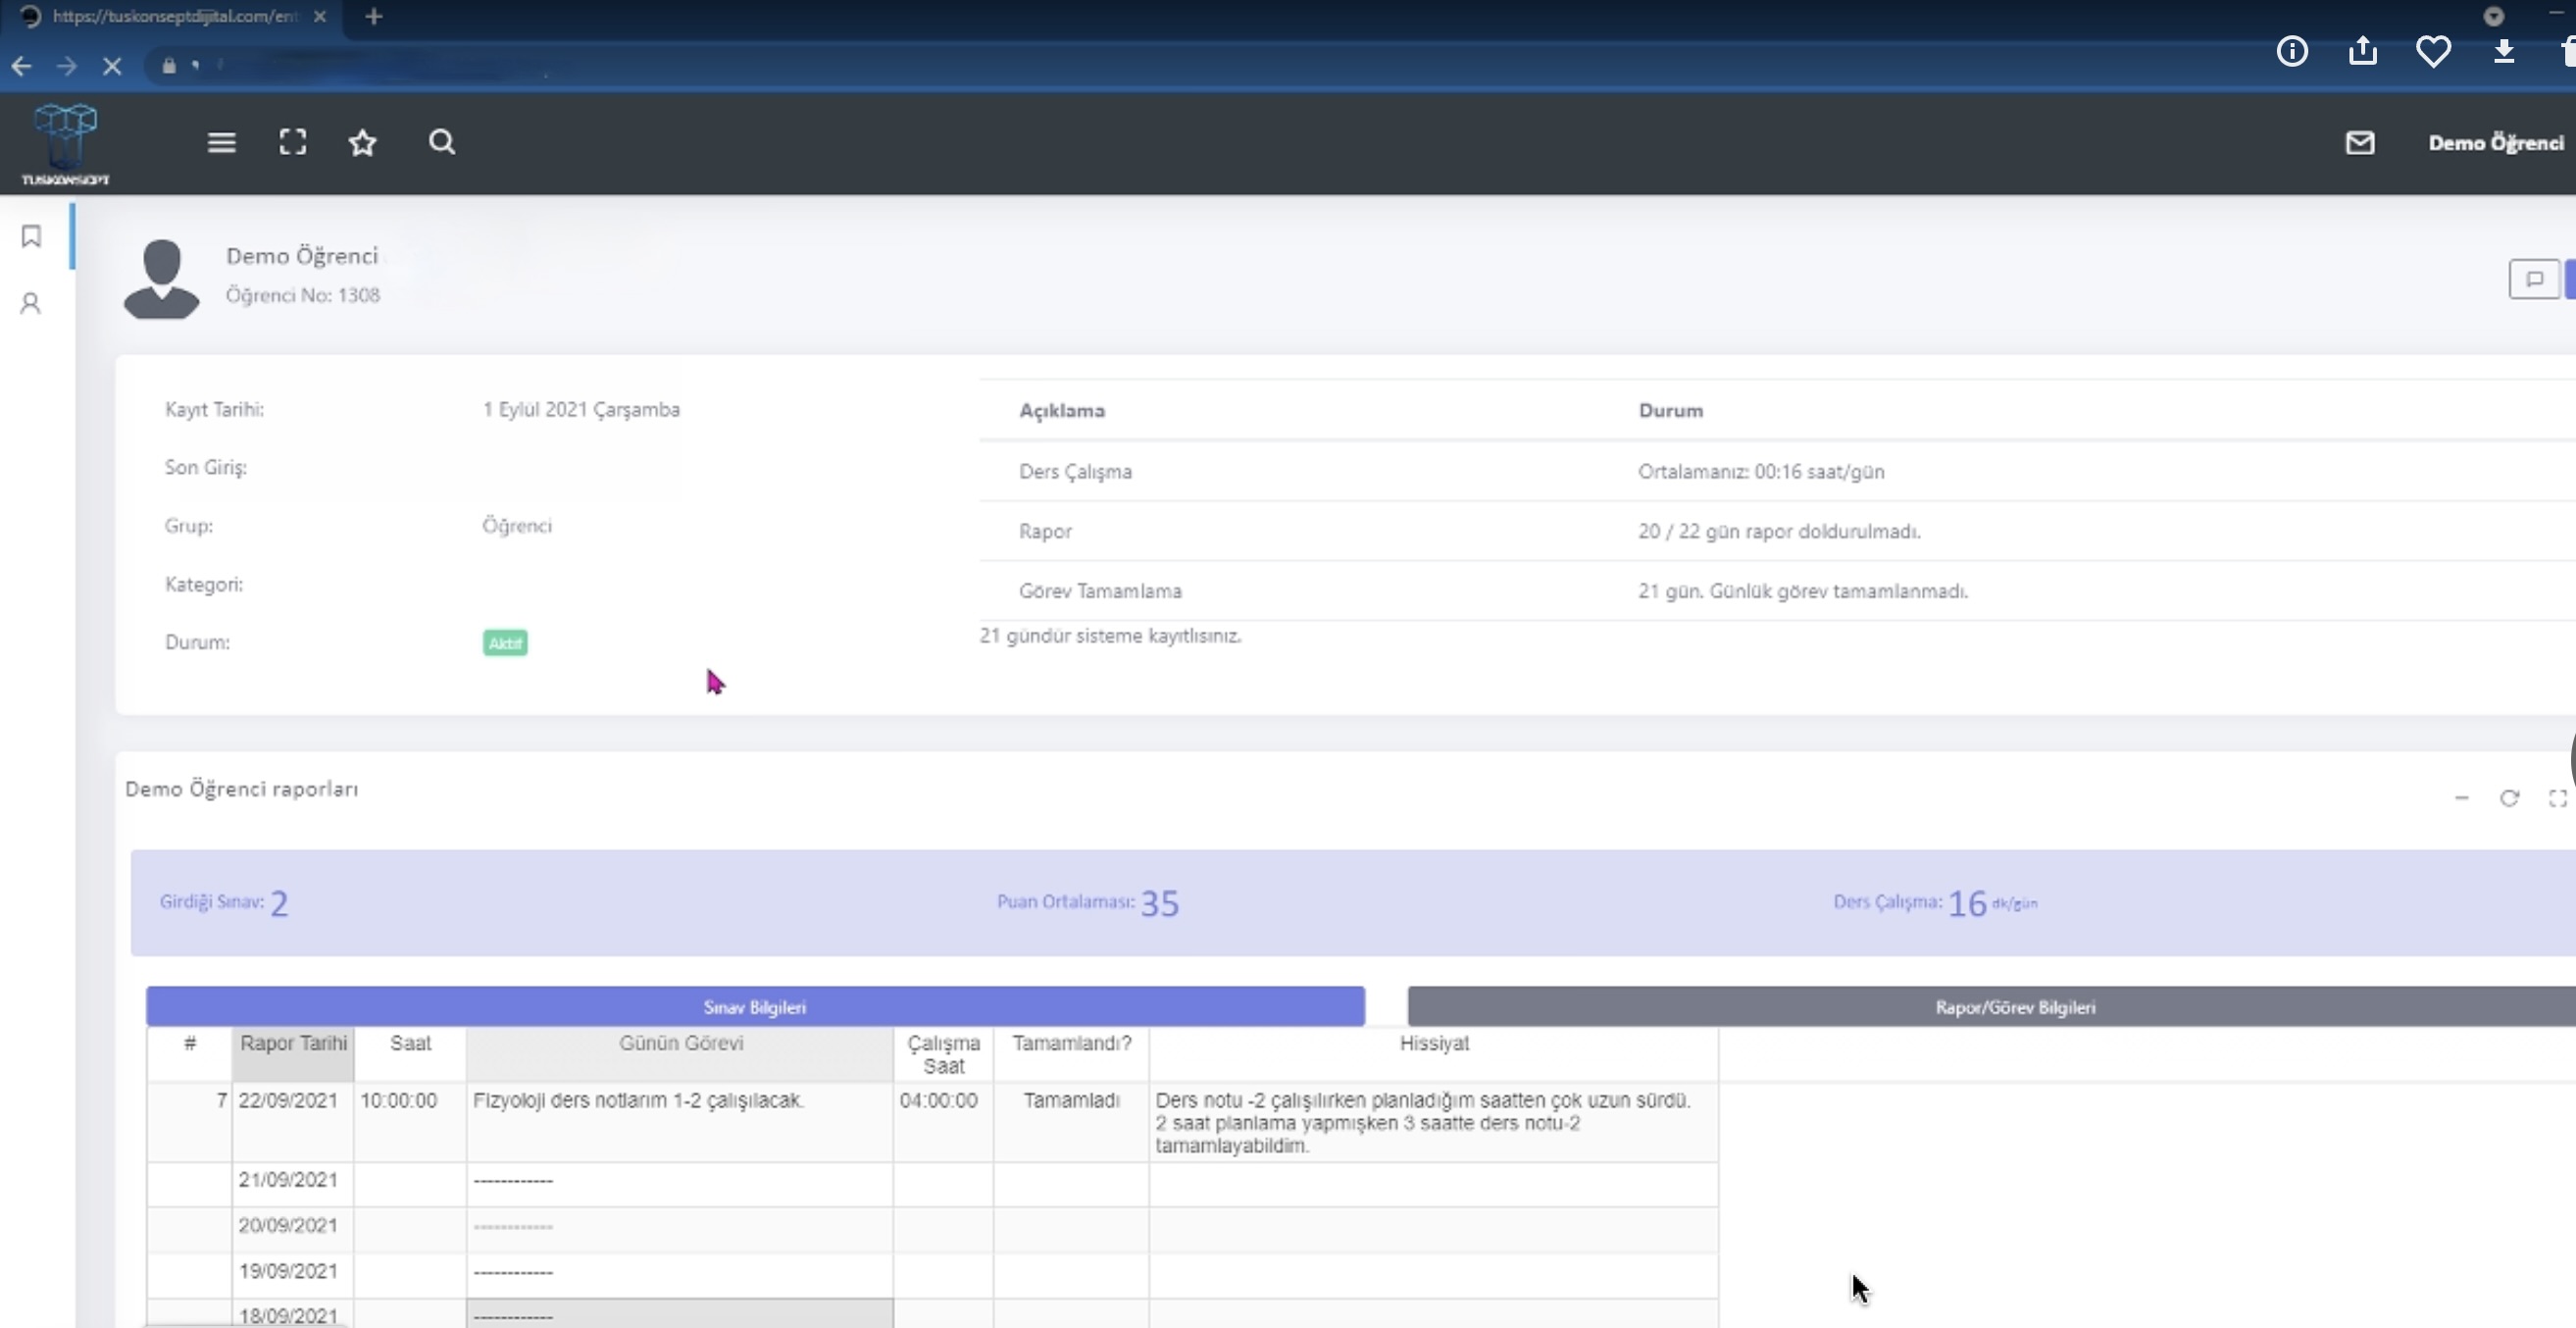
Task: Click the browser forward arrow
Action: pyautogui.click(x=67, y=66)
